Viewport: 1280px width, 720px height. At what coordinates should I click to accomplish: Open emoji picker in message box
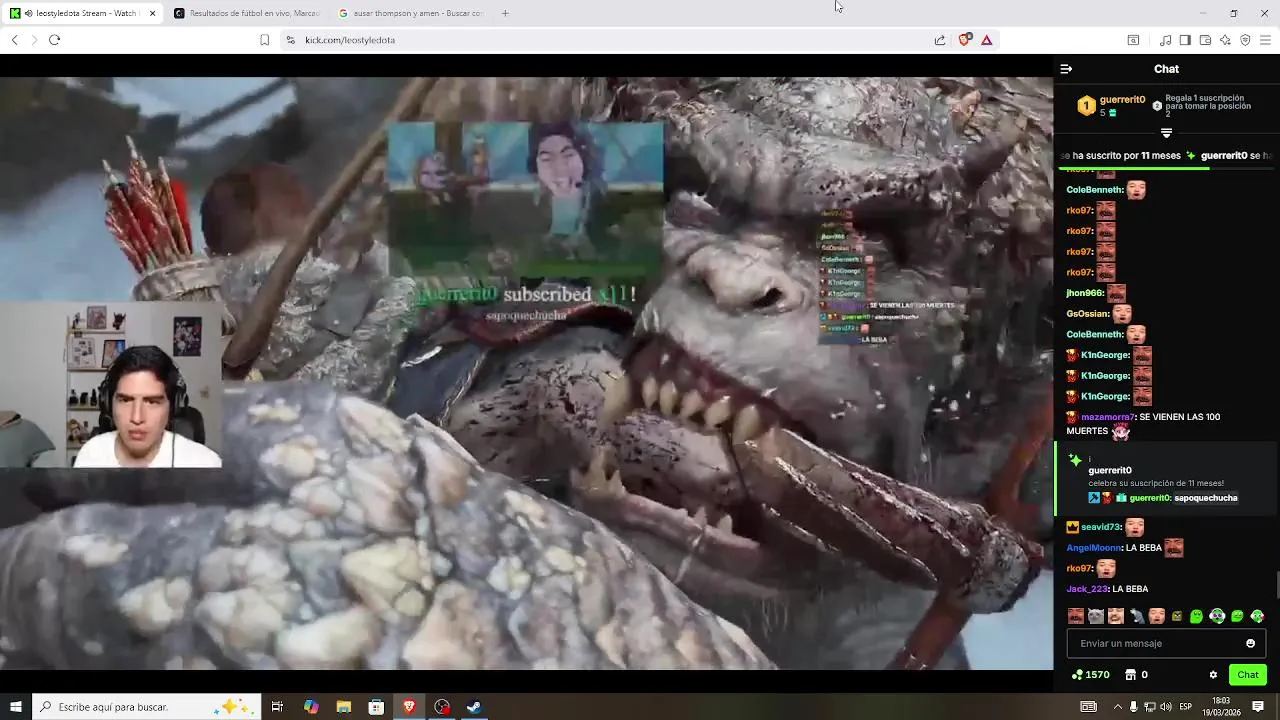(x=1250, y=643)
